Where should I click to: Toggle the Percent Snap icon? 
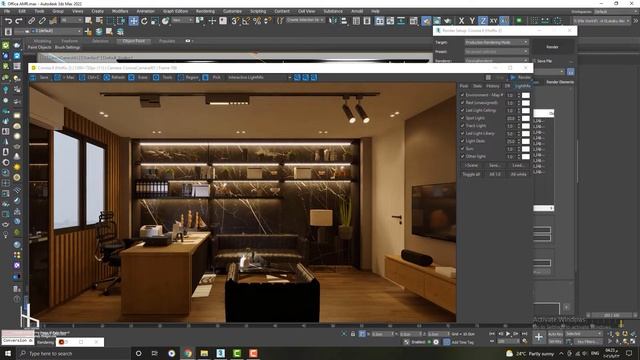point(257,21)
